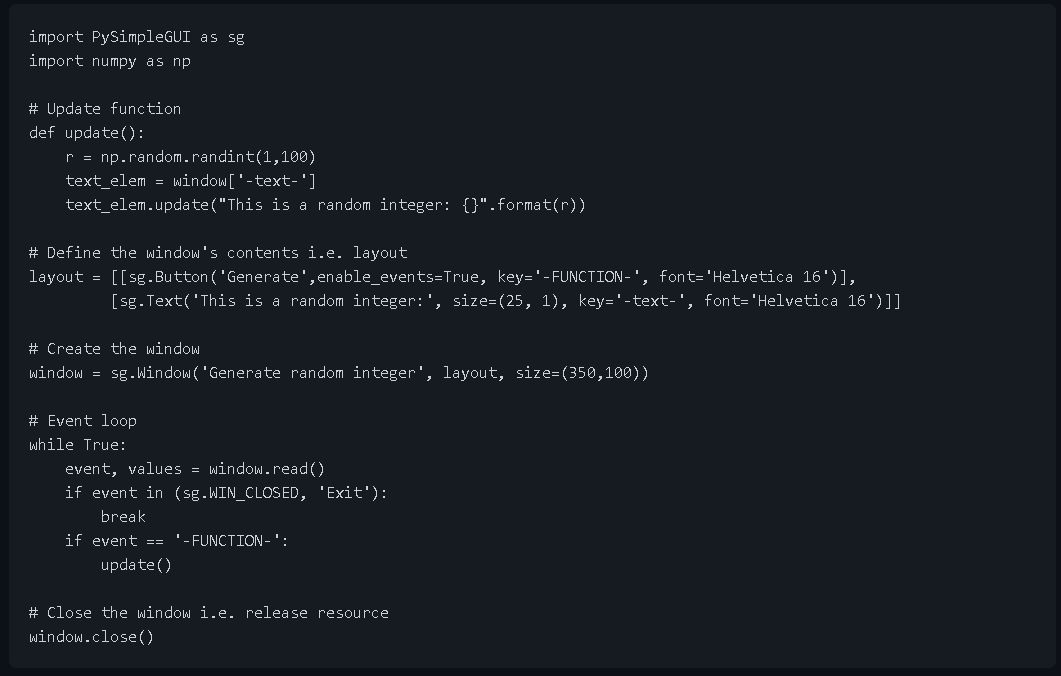
Task: Click the 'def update():' line
Action: click(x=87, y=133)
